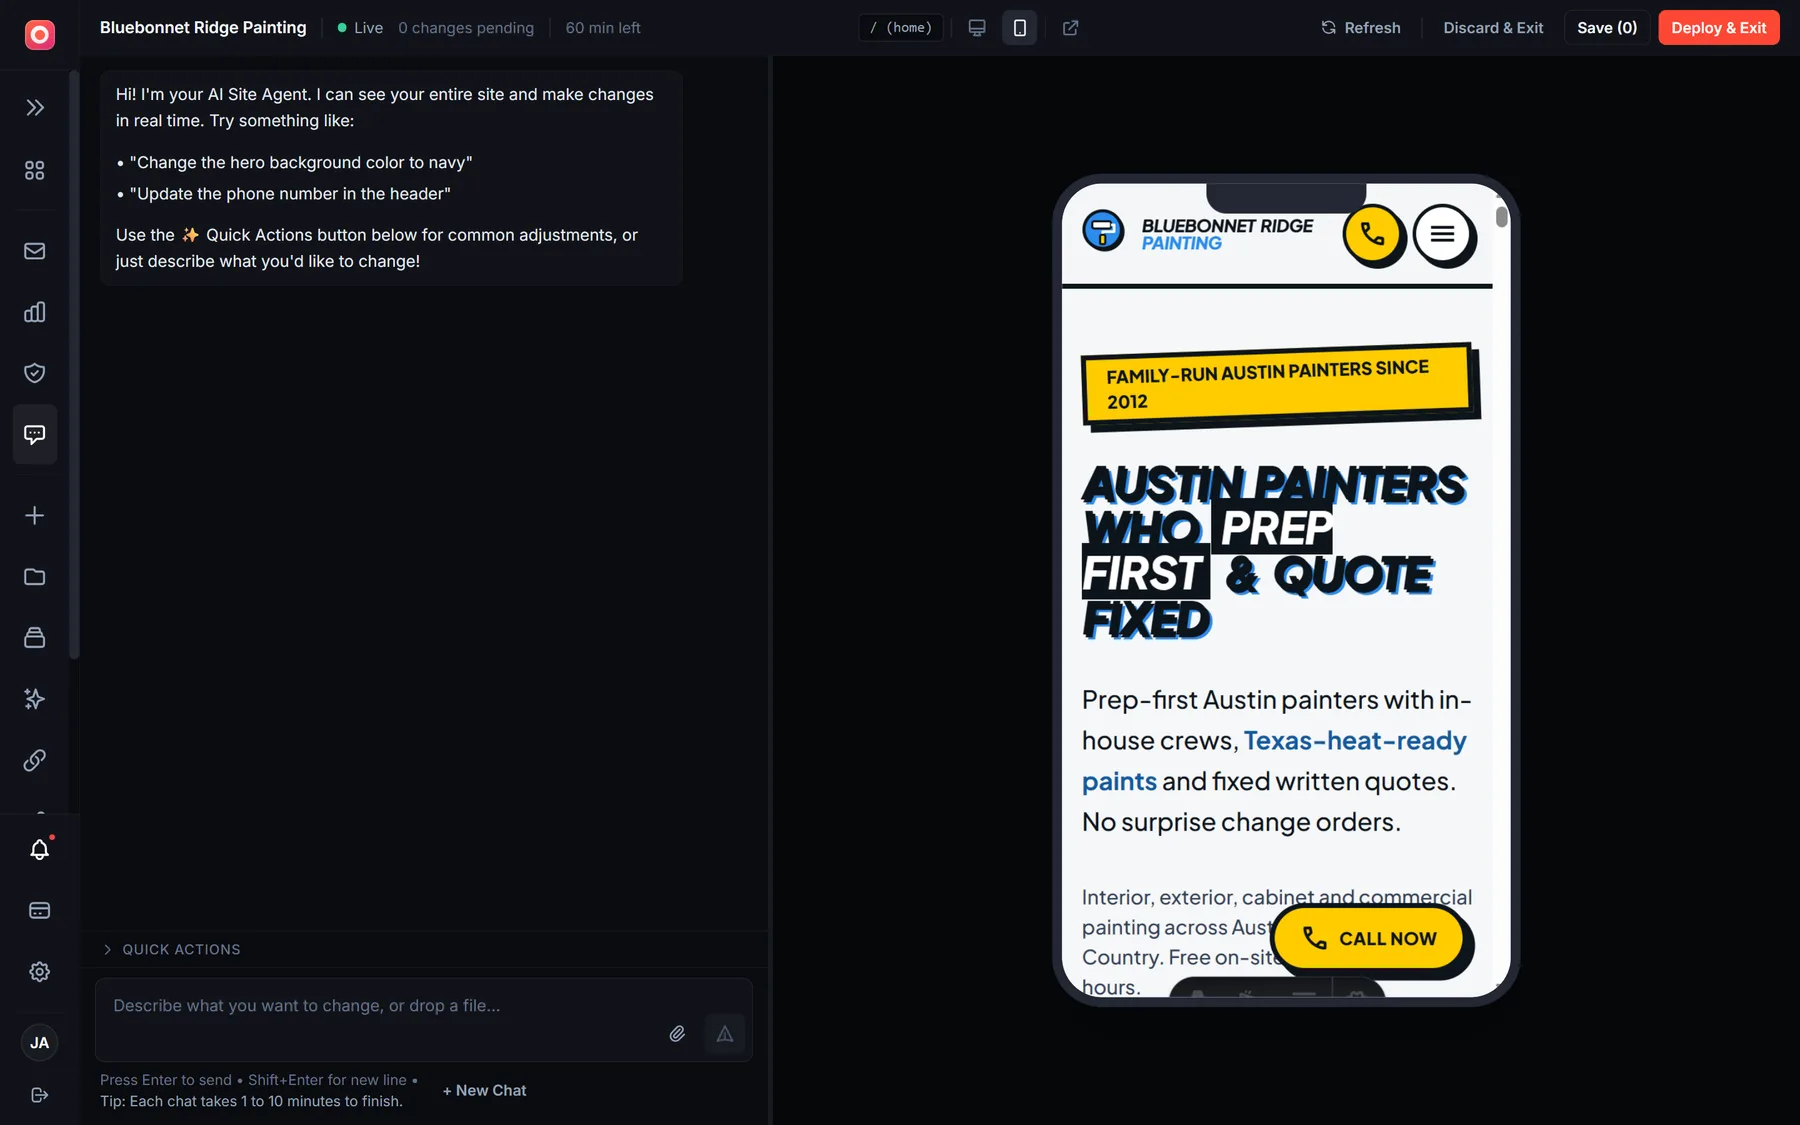Open the shield checkmark security icon
The height and width of the screenshot is (1125, 1800).
coord(35,373)
